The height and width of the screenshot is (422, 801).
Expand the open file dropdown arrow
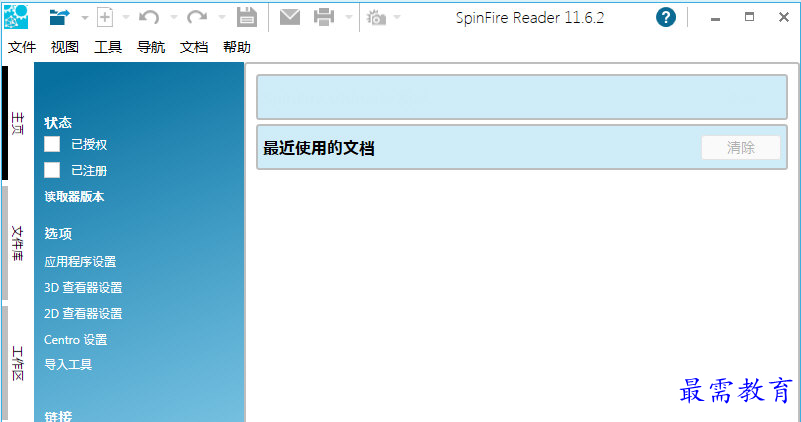click(85, 18)
